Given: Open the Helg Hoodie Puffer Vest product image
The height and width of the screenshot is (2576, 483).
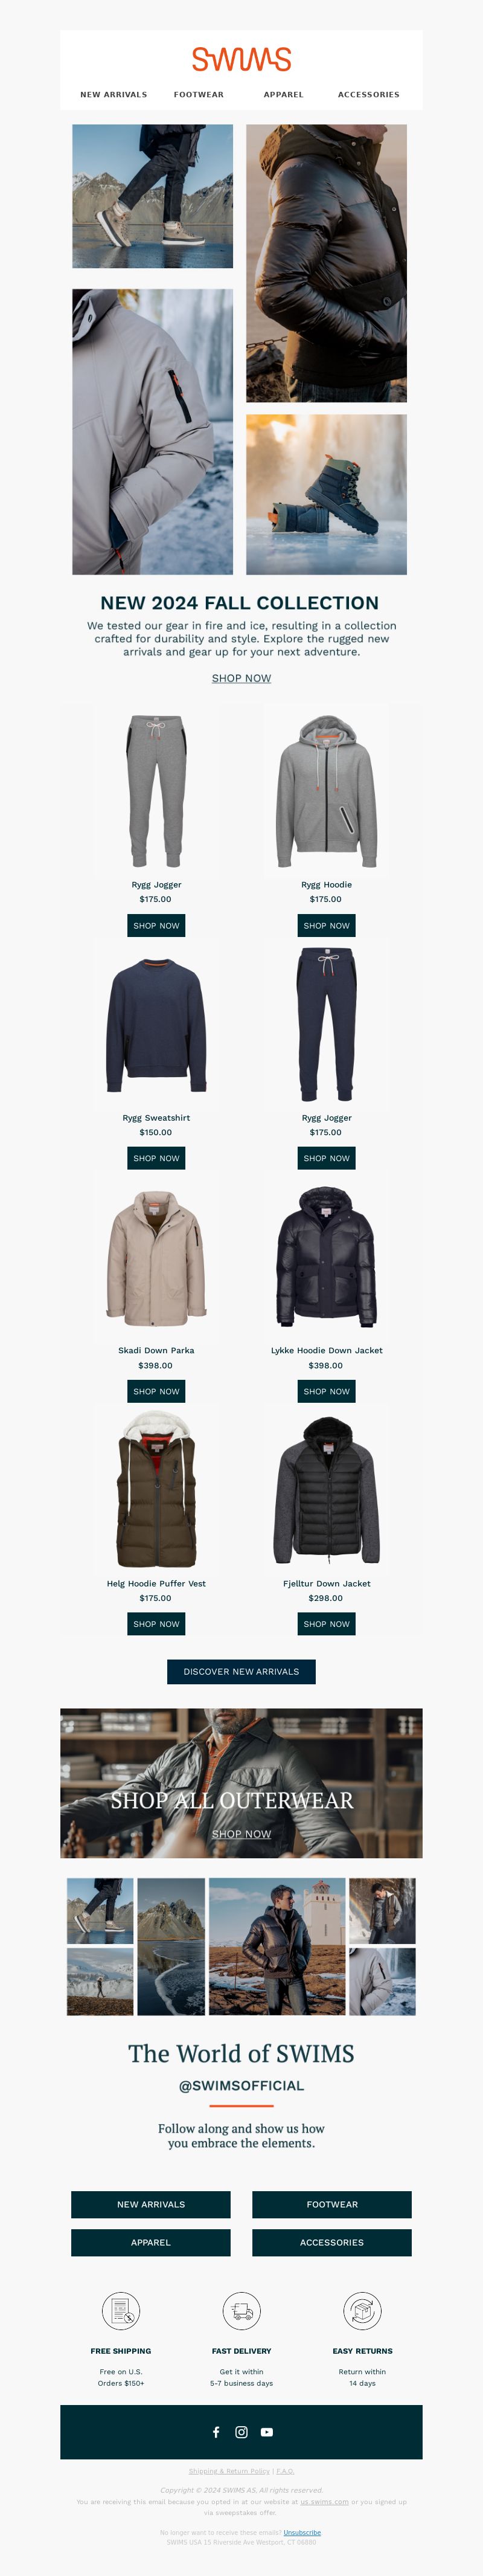Looking at the screenshot, I should (x=156, y=1489).
